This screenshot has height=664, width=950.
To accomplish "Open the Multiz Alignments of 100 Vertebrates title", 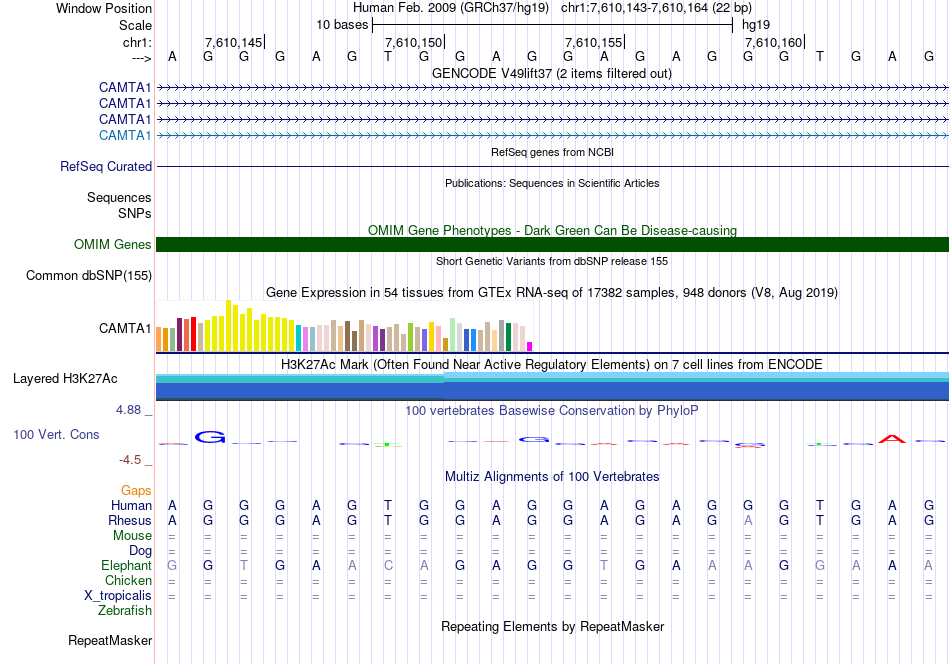I will (x=551, y=476).
